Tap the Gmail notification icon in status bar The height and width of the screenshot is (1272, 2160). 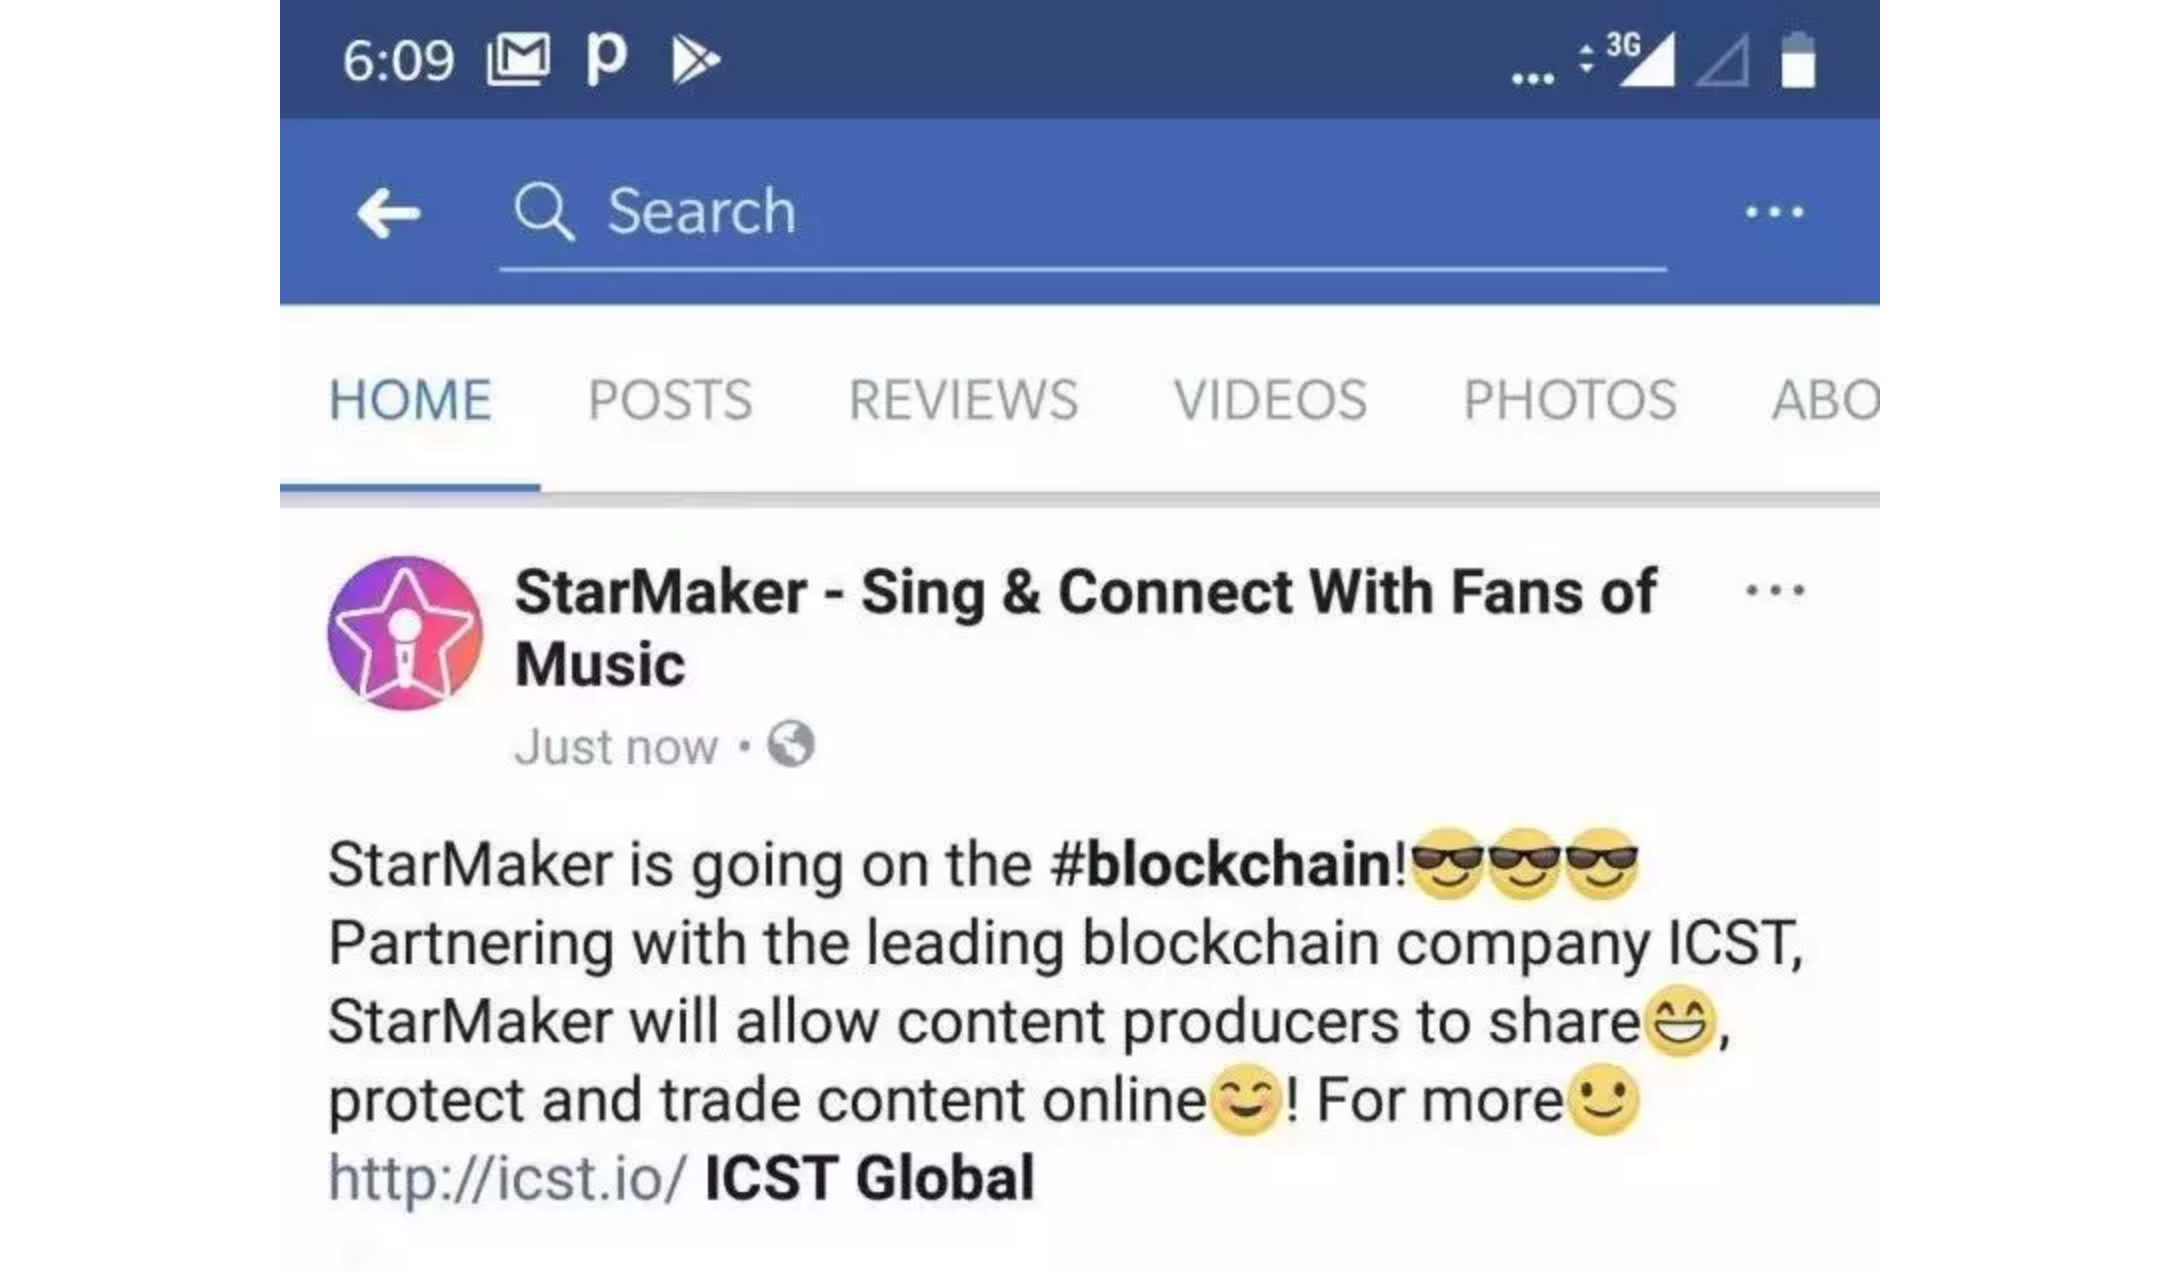tap(518, 58)
